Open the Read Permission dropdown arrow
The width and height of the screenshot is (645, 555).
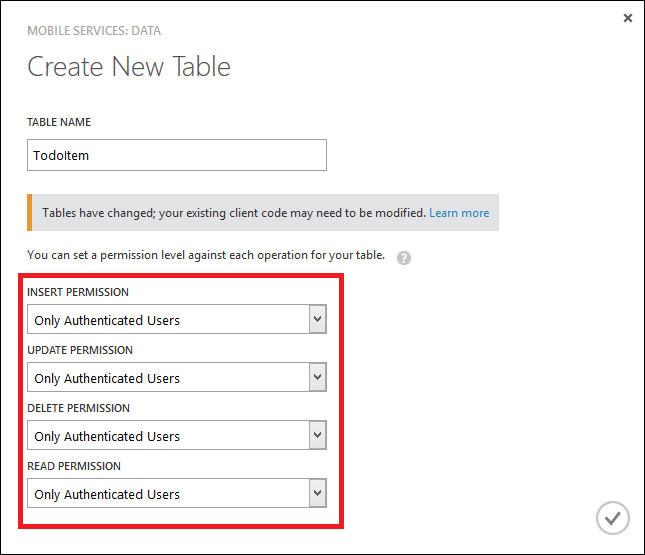[x=318, y=493]
